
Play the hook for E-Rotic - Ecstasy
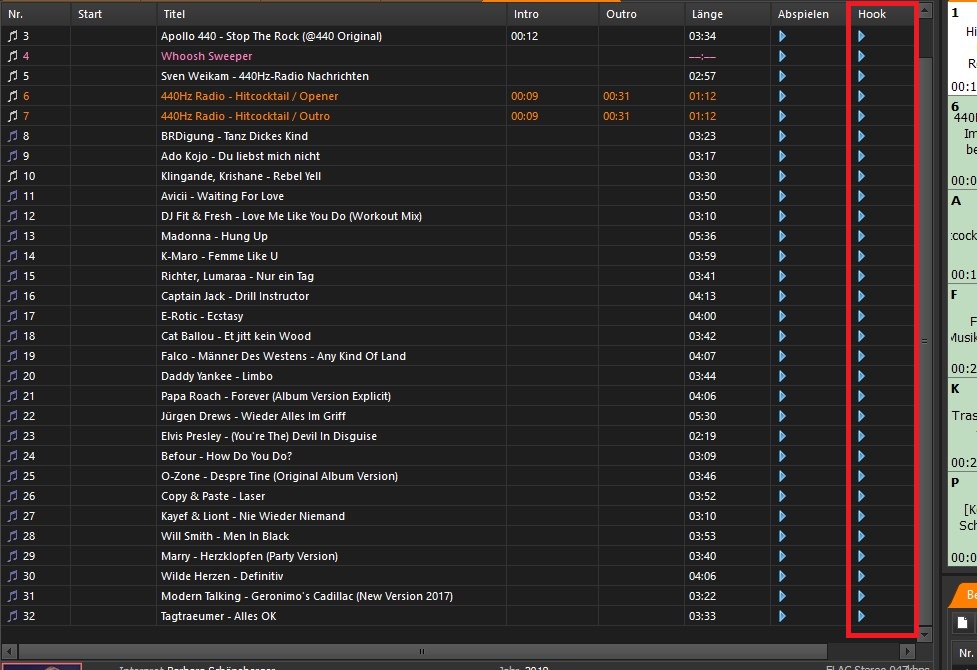pyautogui.click(x=861, y=316)
